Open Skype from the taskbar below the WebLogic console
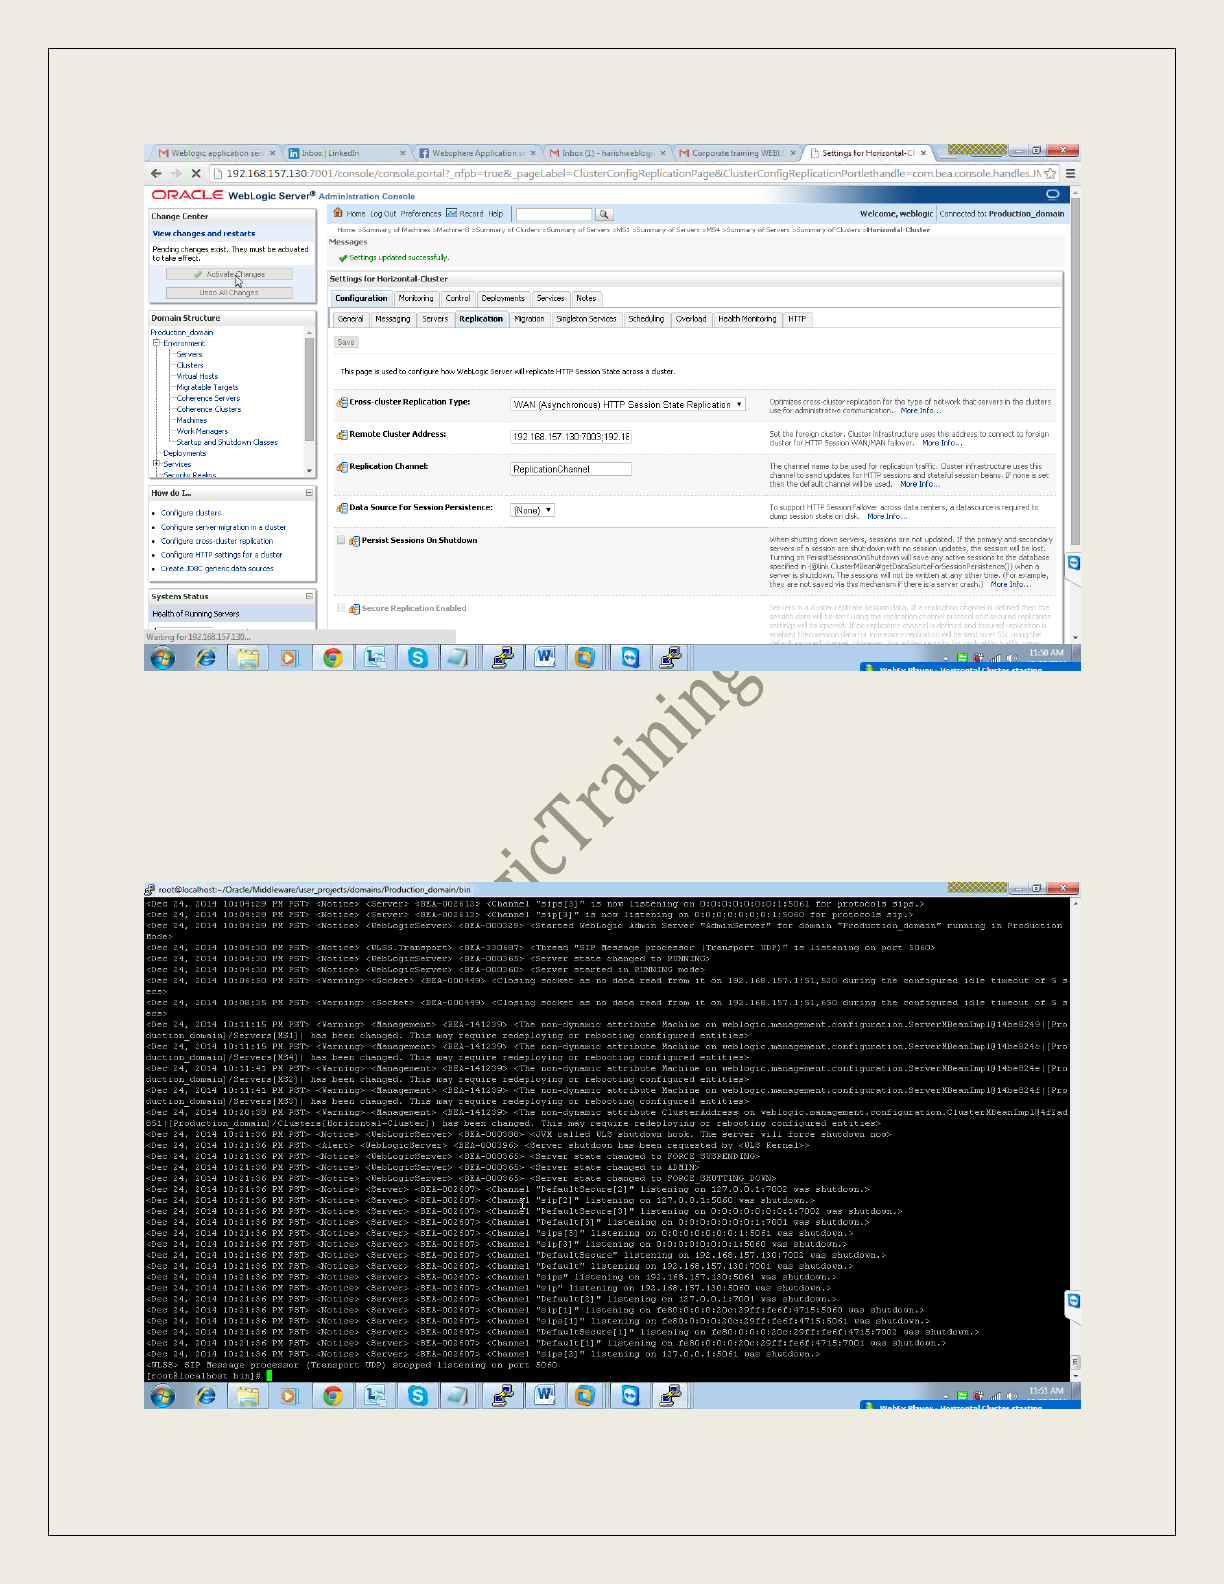Screen dimensions: 1224x1584 [418, 657]
